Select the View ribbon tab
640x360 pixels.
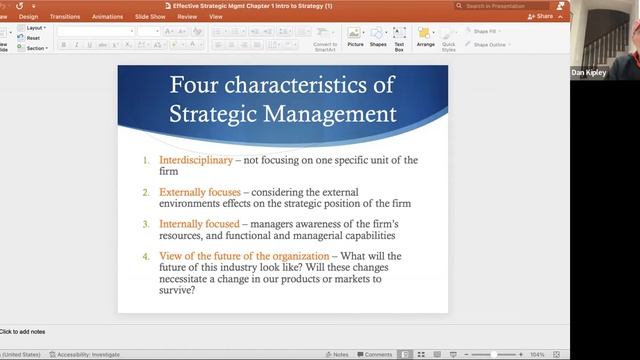point(216,17)
